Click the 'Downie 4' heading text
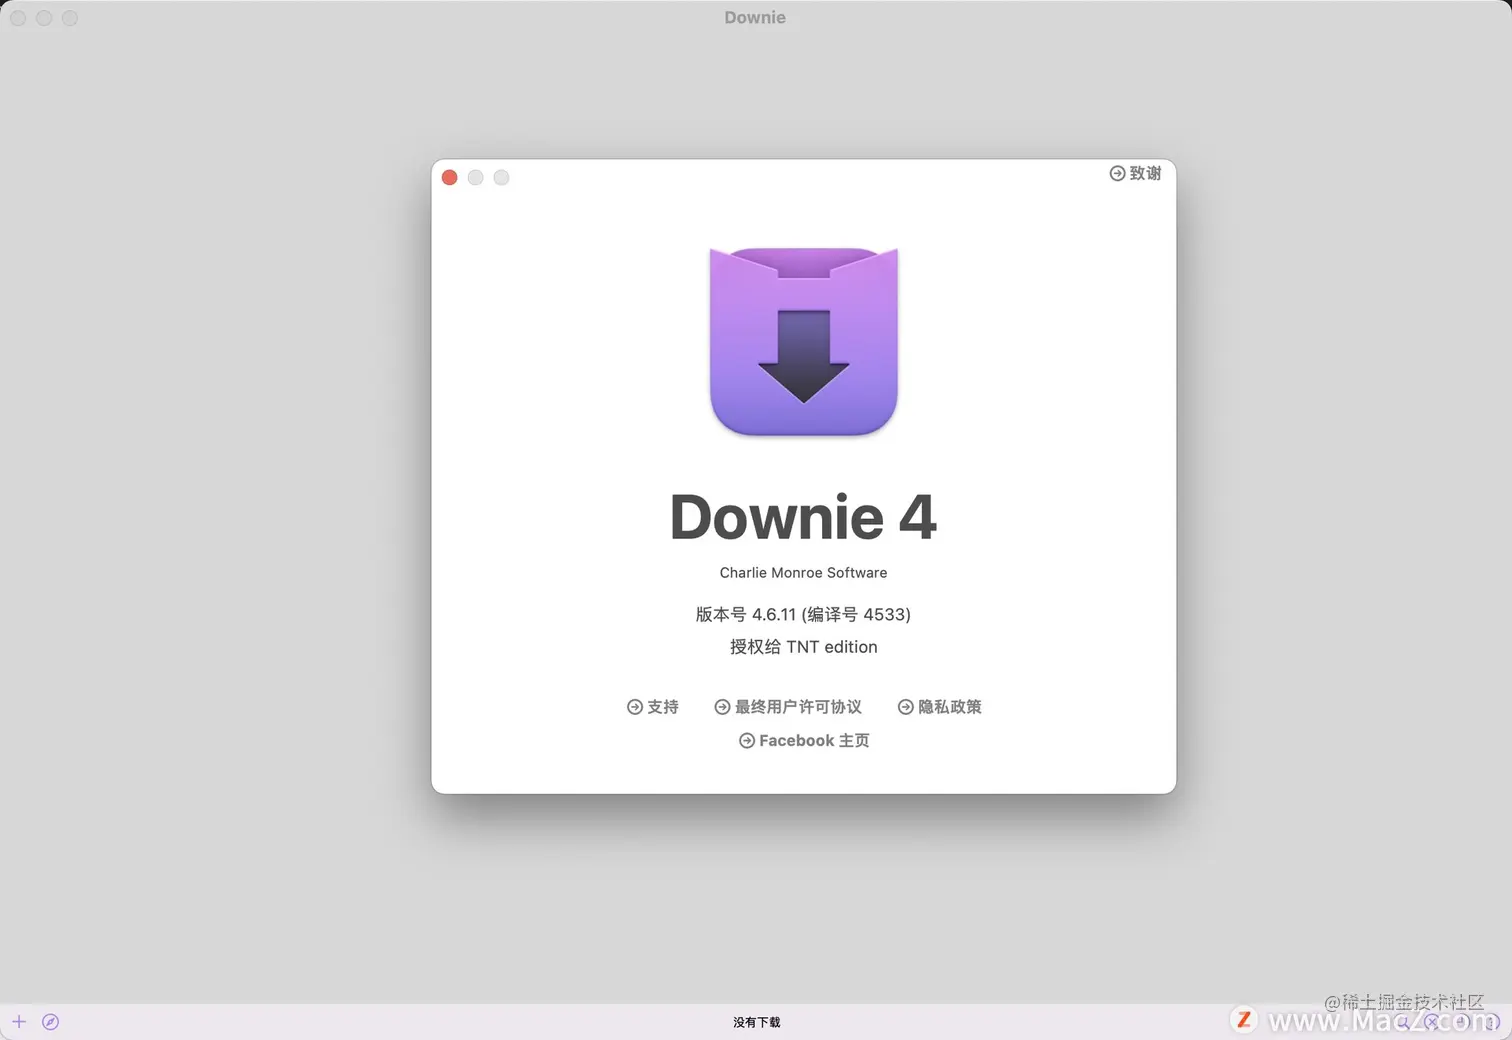Image resolution: width=1512 pixels, height=1040 pixels. (x=804, y=517)
